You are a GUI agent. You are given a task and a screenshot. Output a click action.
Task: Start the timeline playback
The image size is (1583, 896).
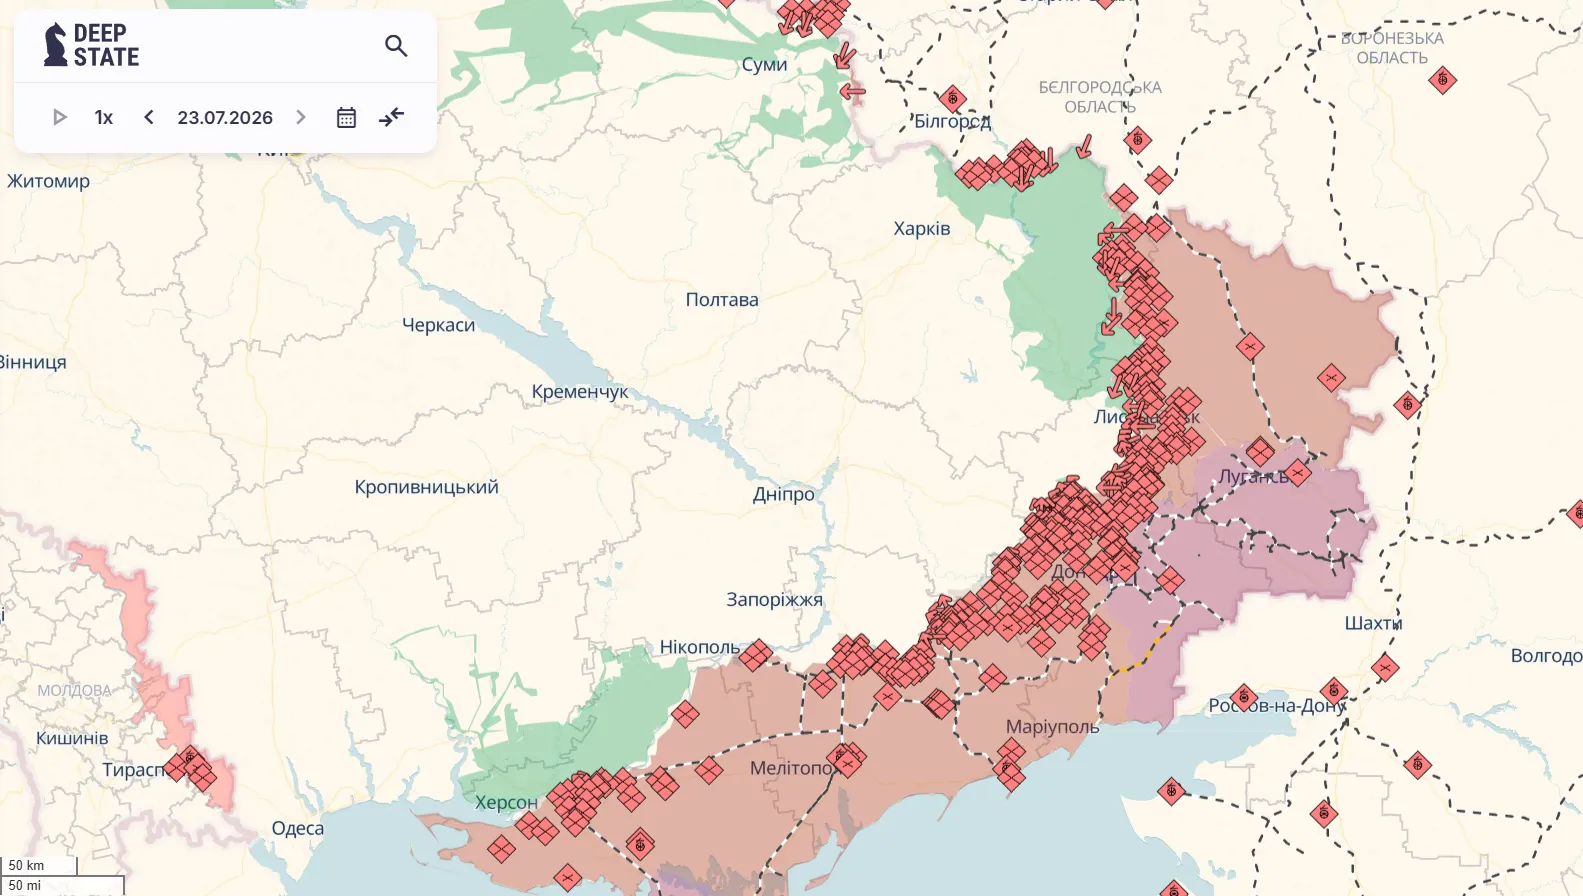click(59, 117)
